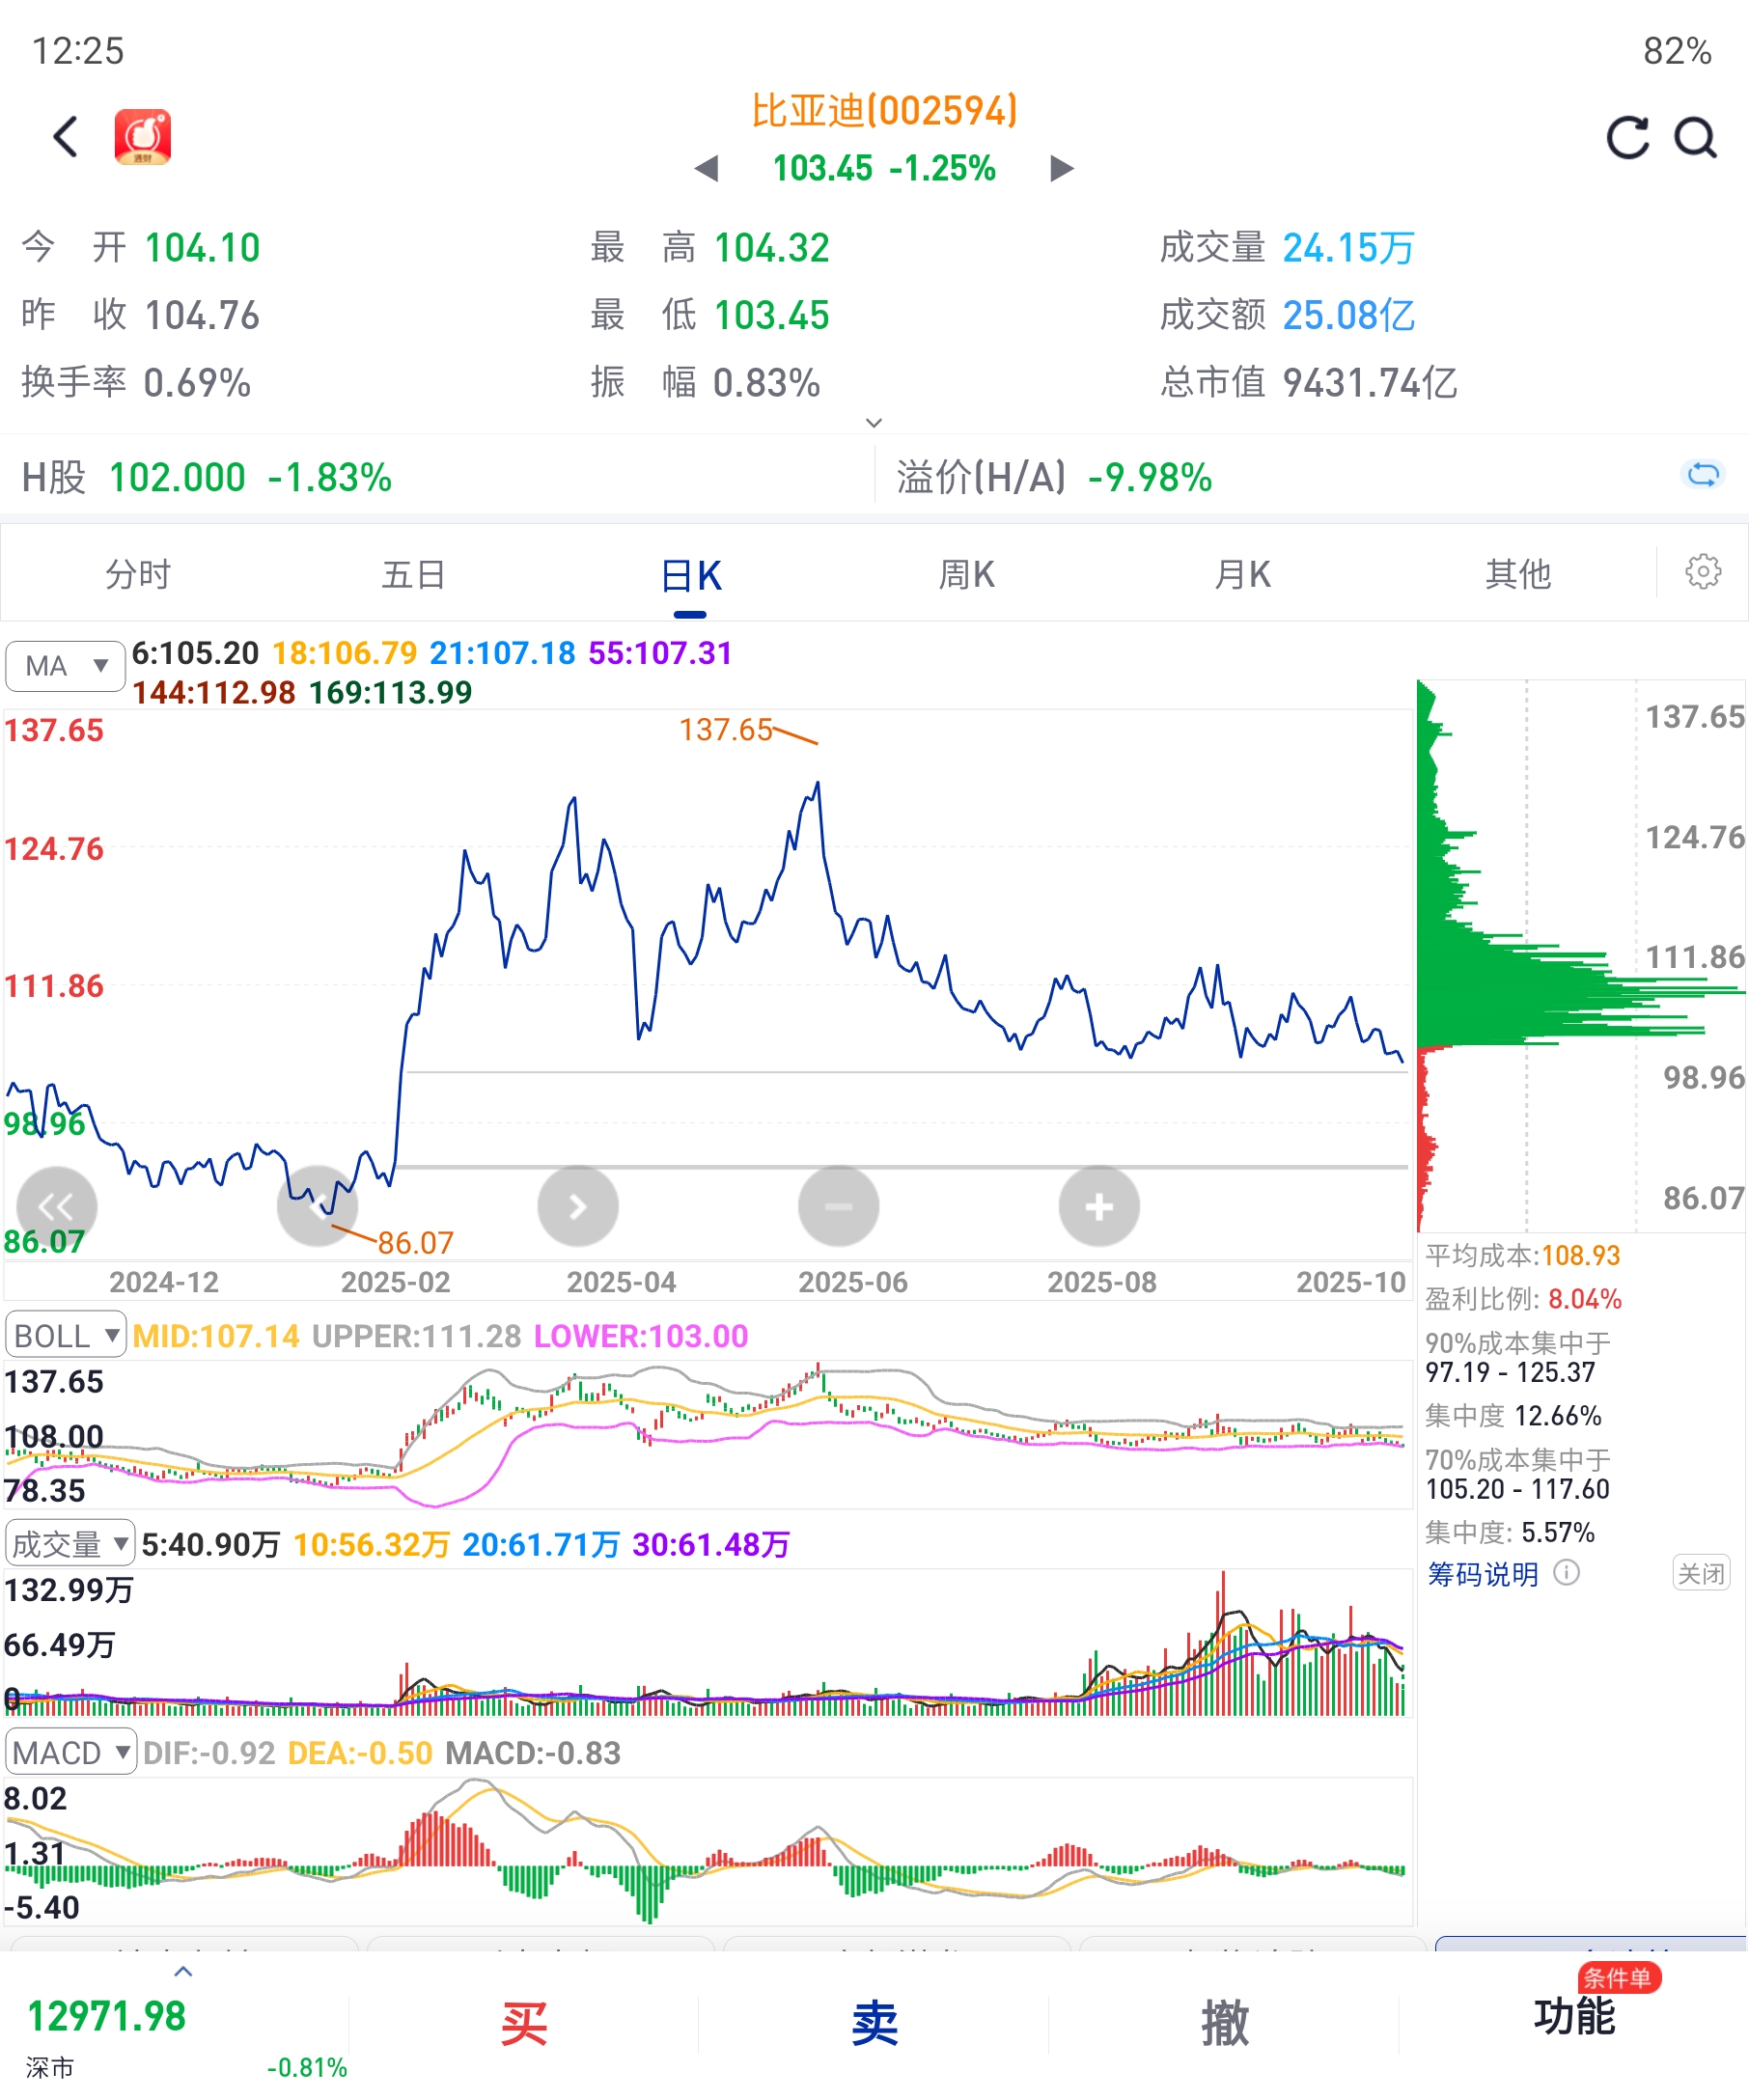Switch to 五日 tab
The width and height of the screenshot is (1749, 2100).
(x=414, y=574)
